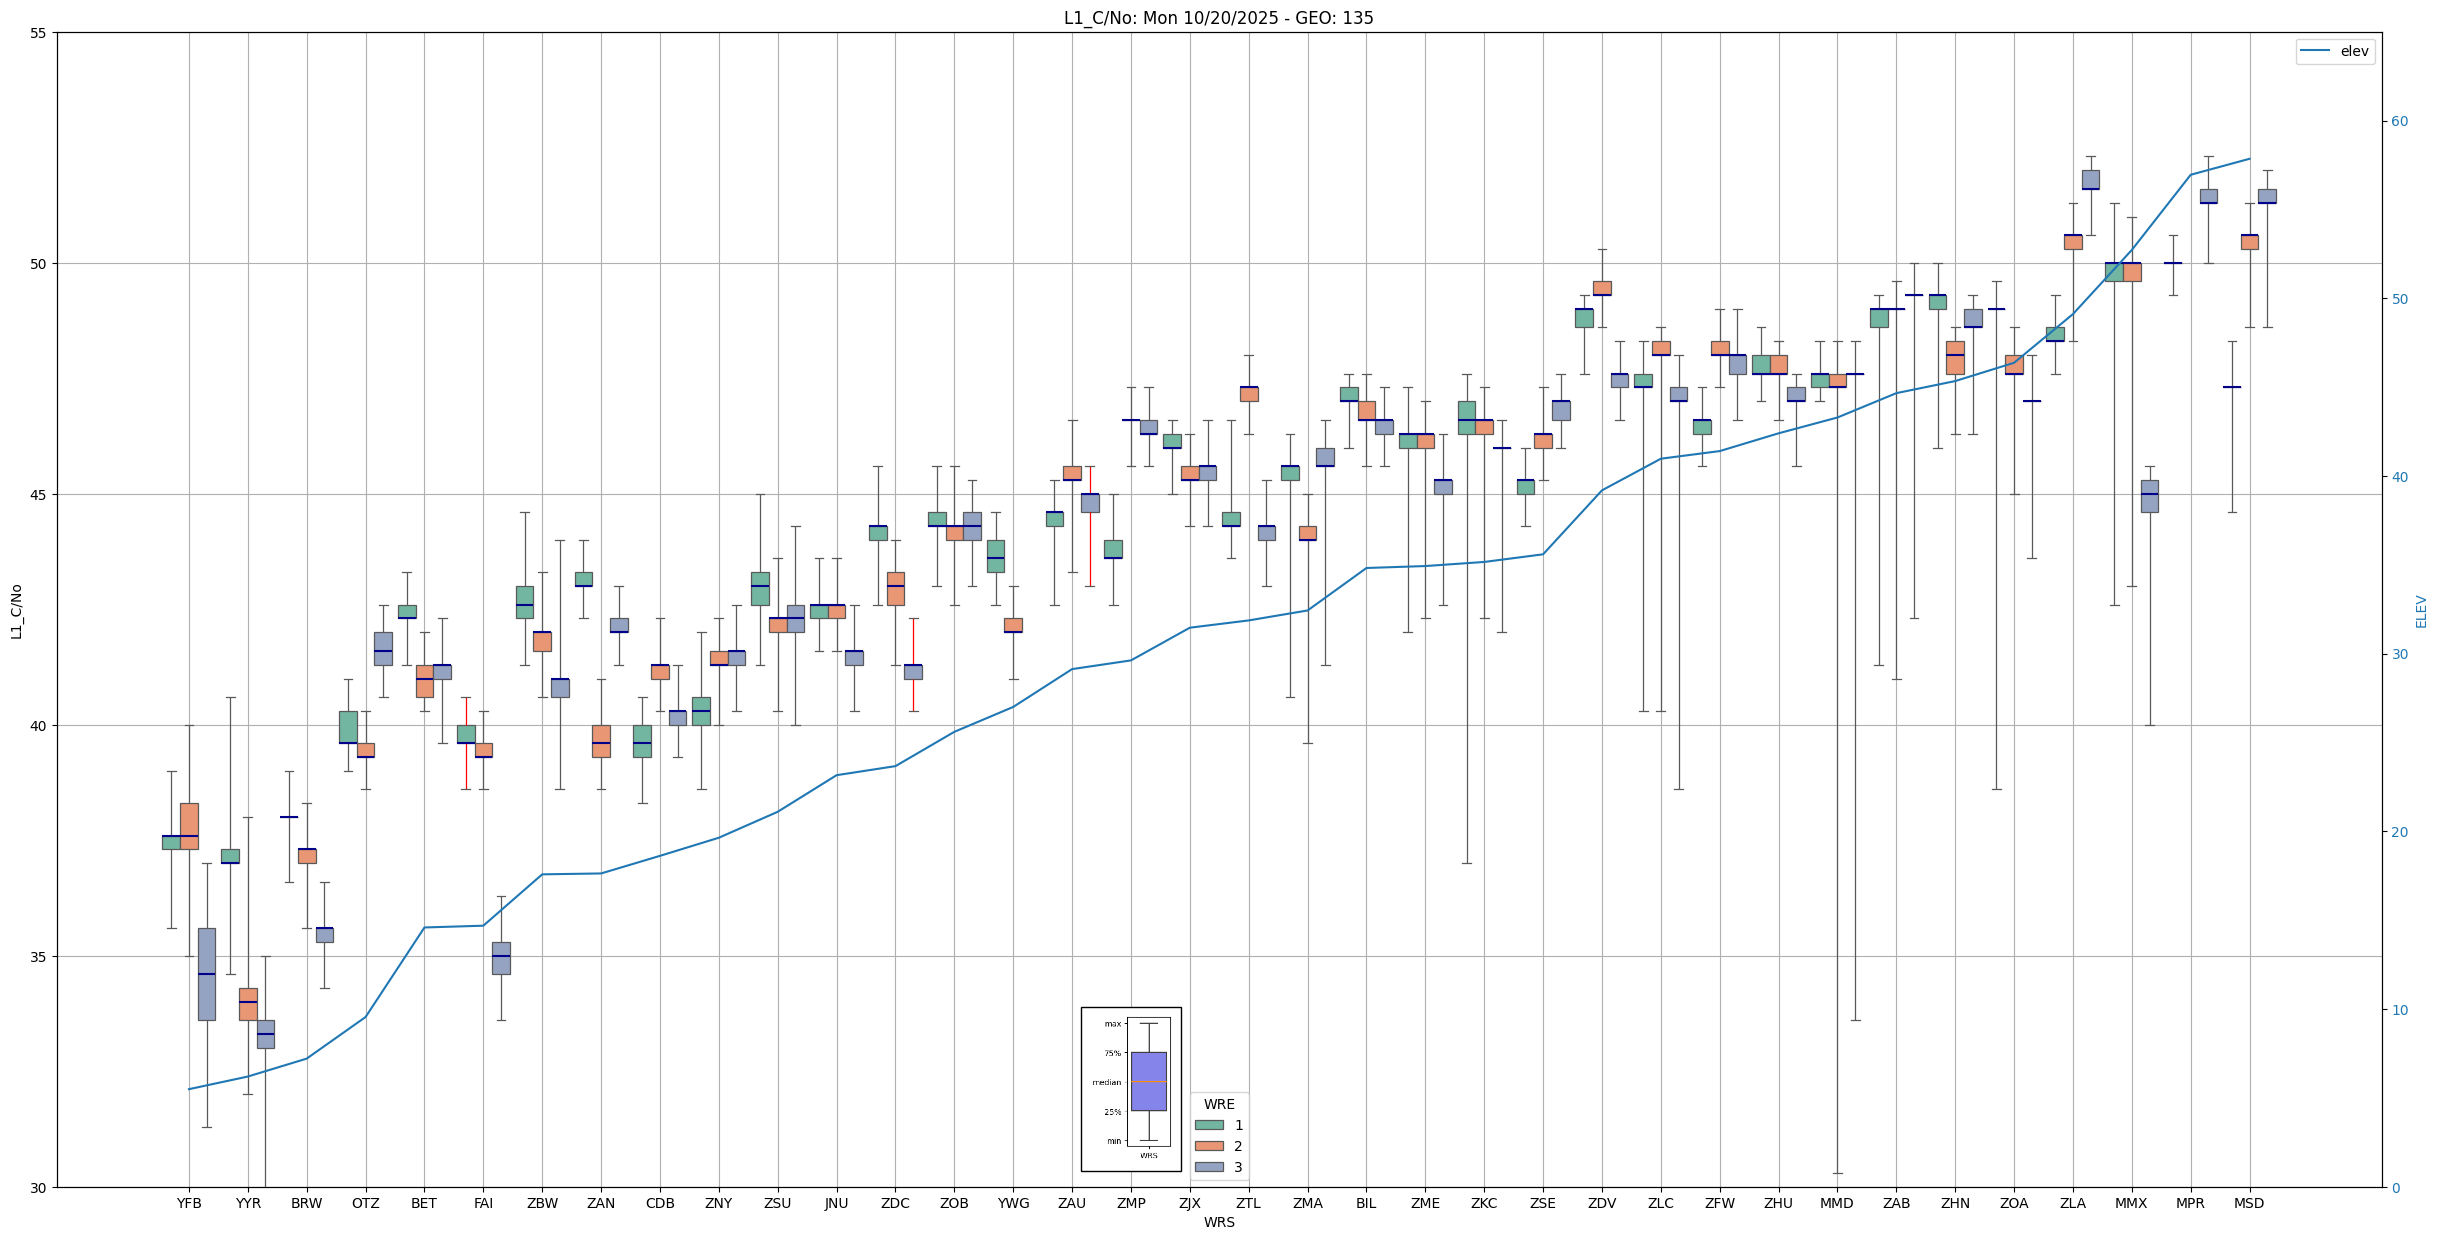Click the 60 tick on ELEV axis
This screenshot has width=2438, height=1240.
tap(2399, 122)
